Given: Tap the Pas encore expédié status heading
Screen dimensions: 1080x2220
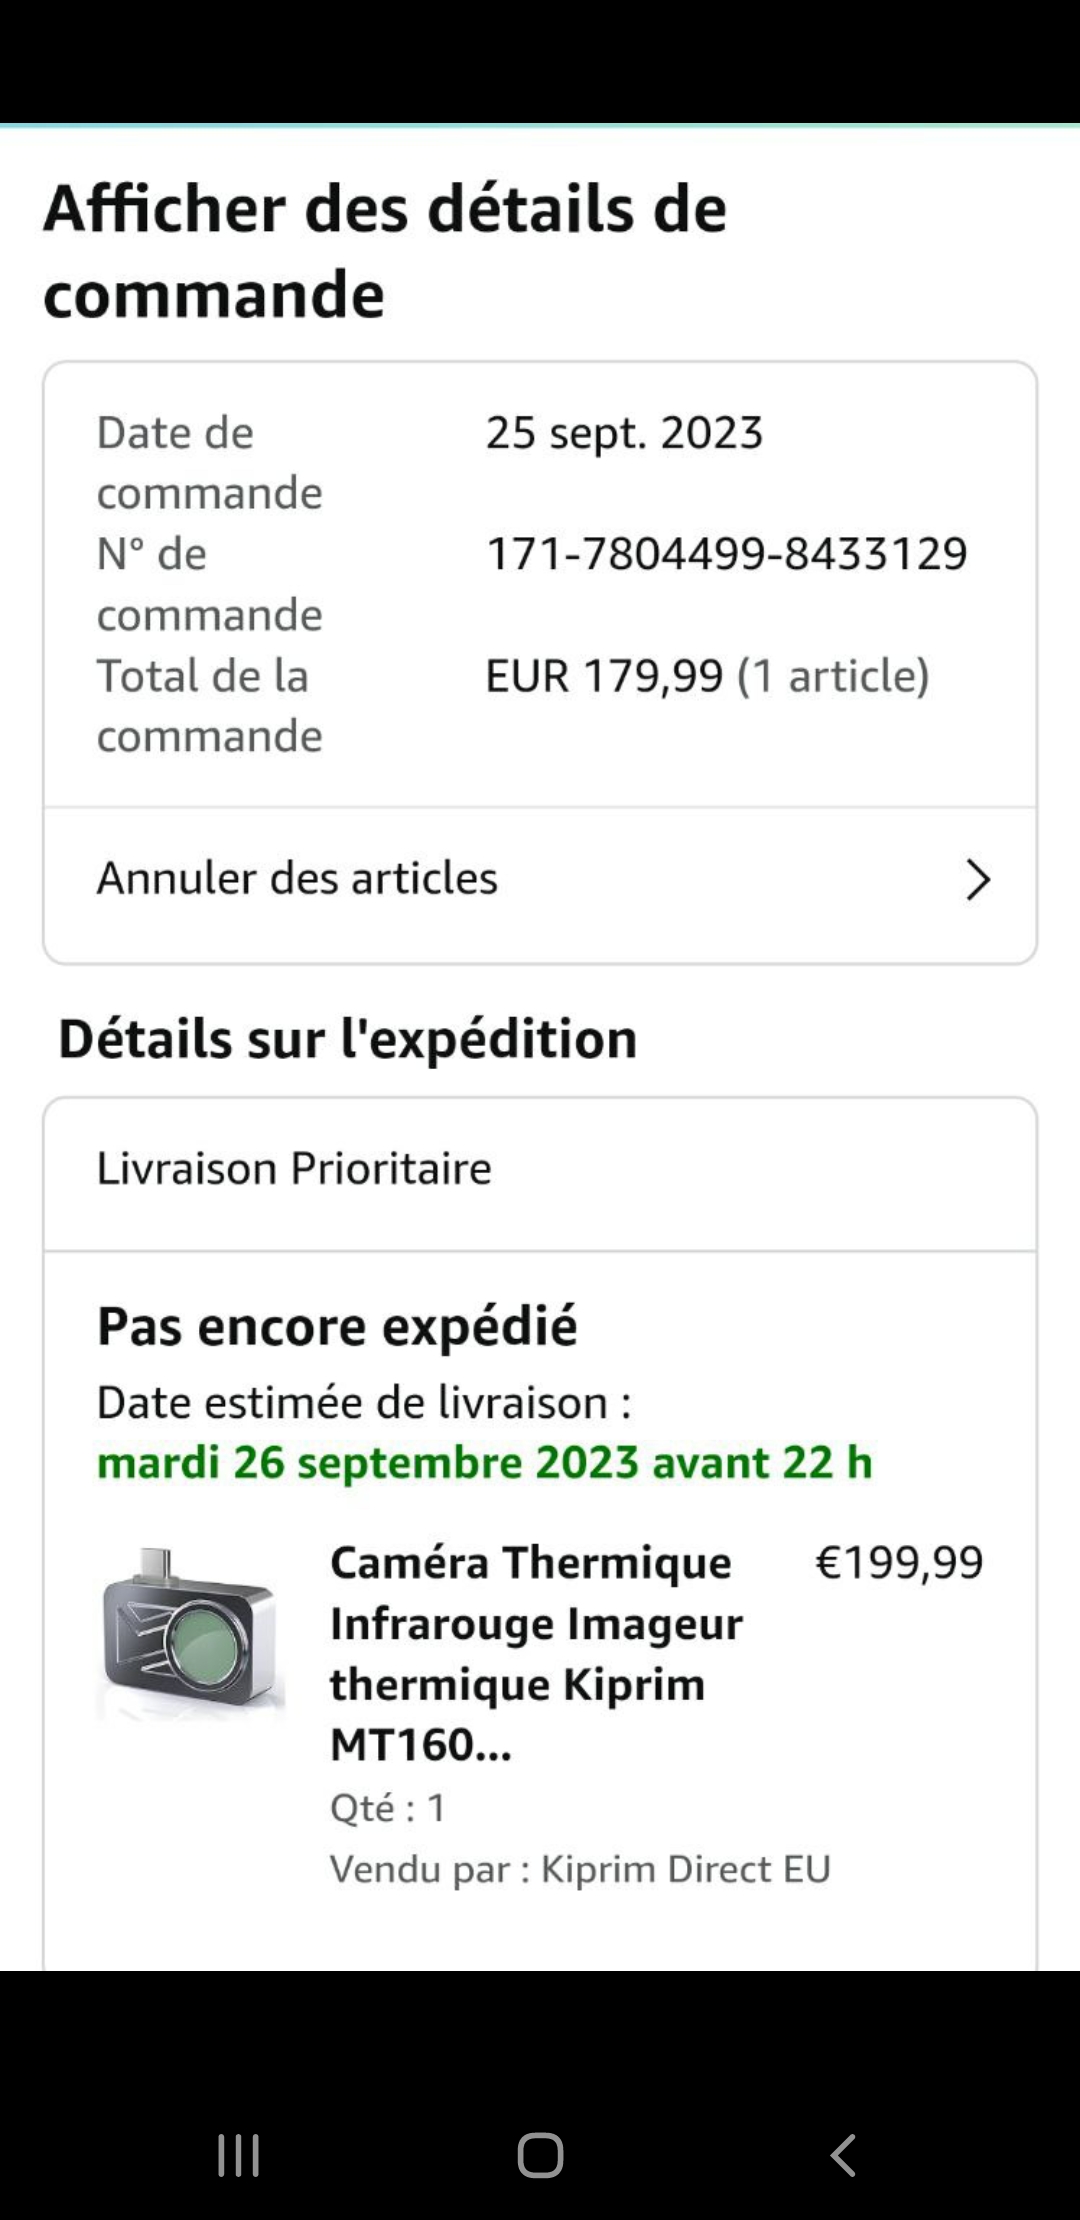Looking at the screenshot, I should (x=337, y=1327).
